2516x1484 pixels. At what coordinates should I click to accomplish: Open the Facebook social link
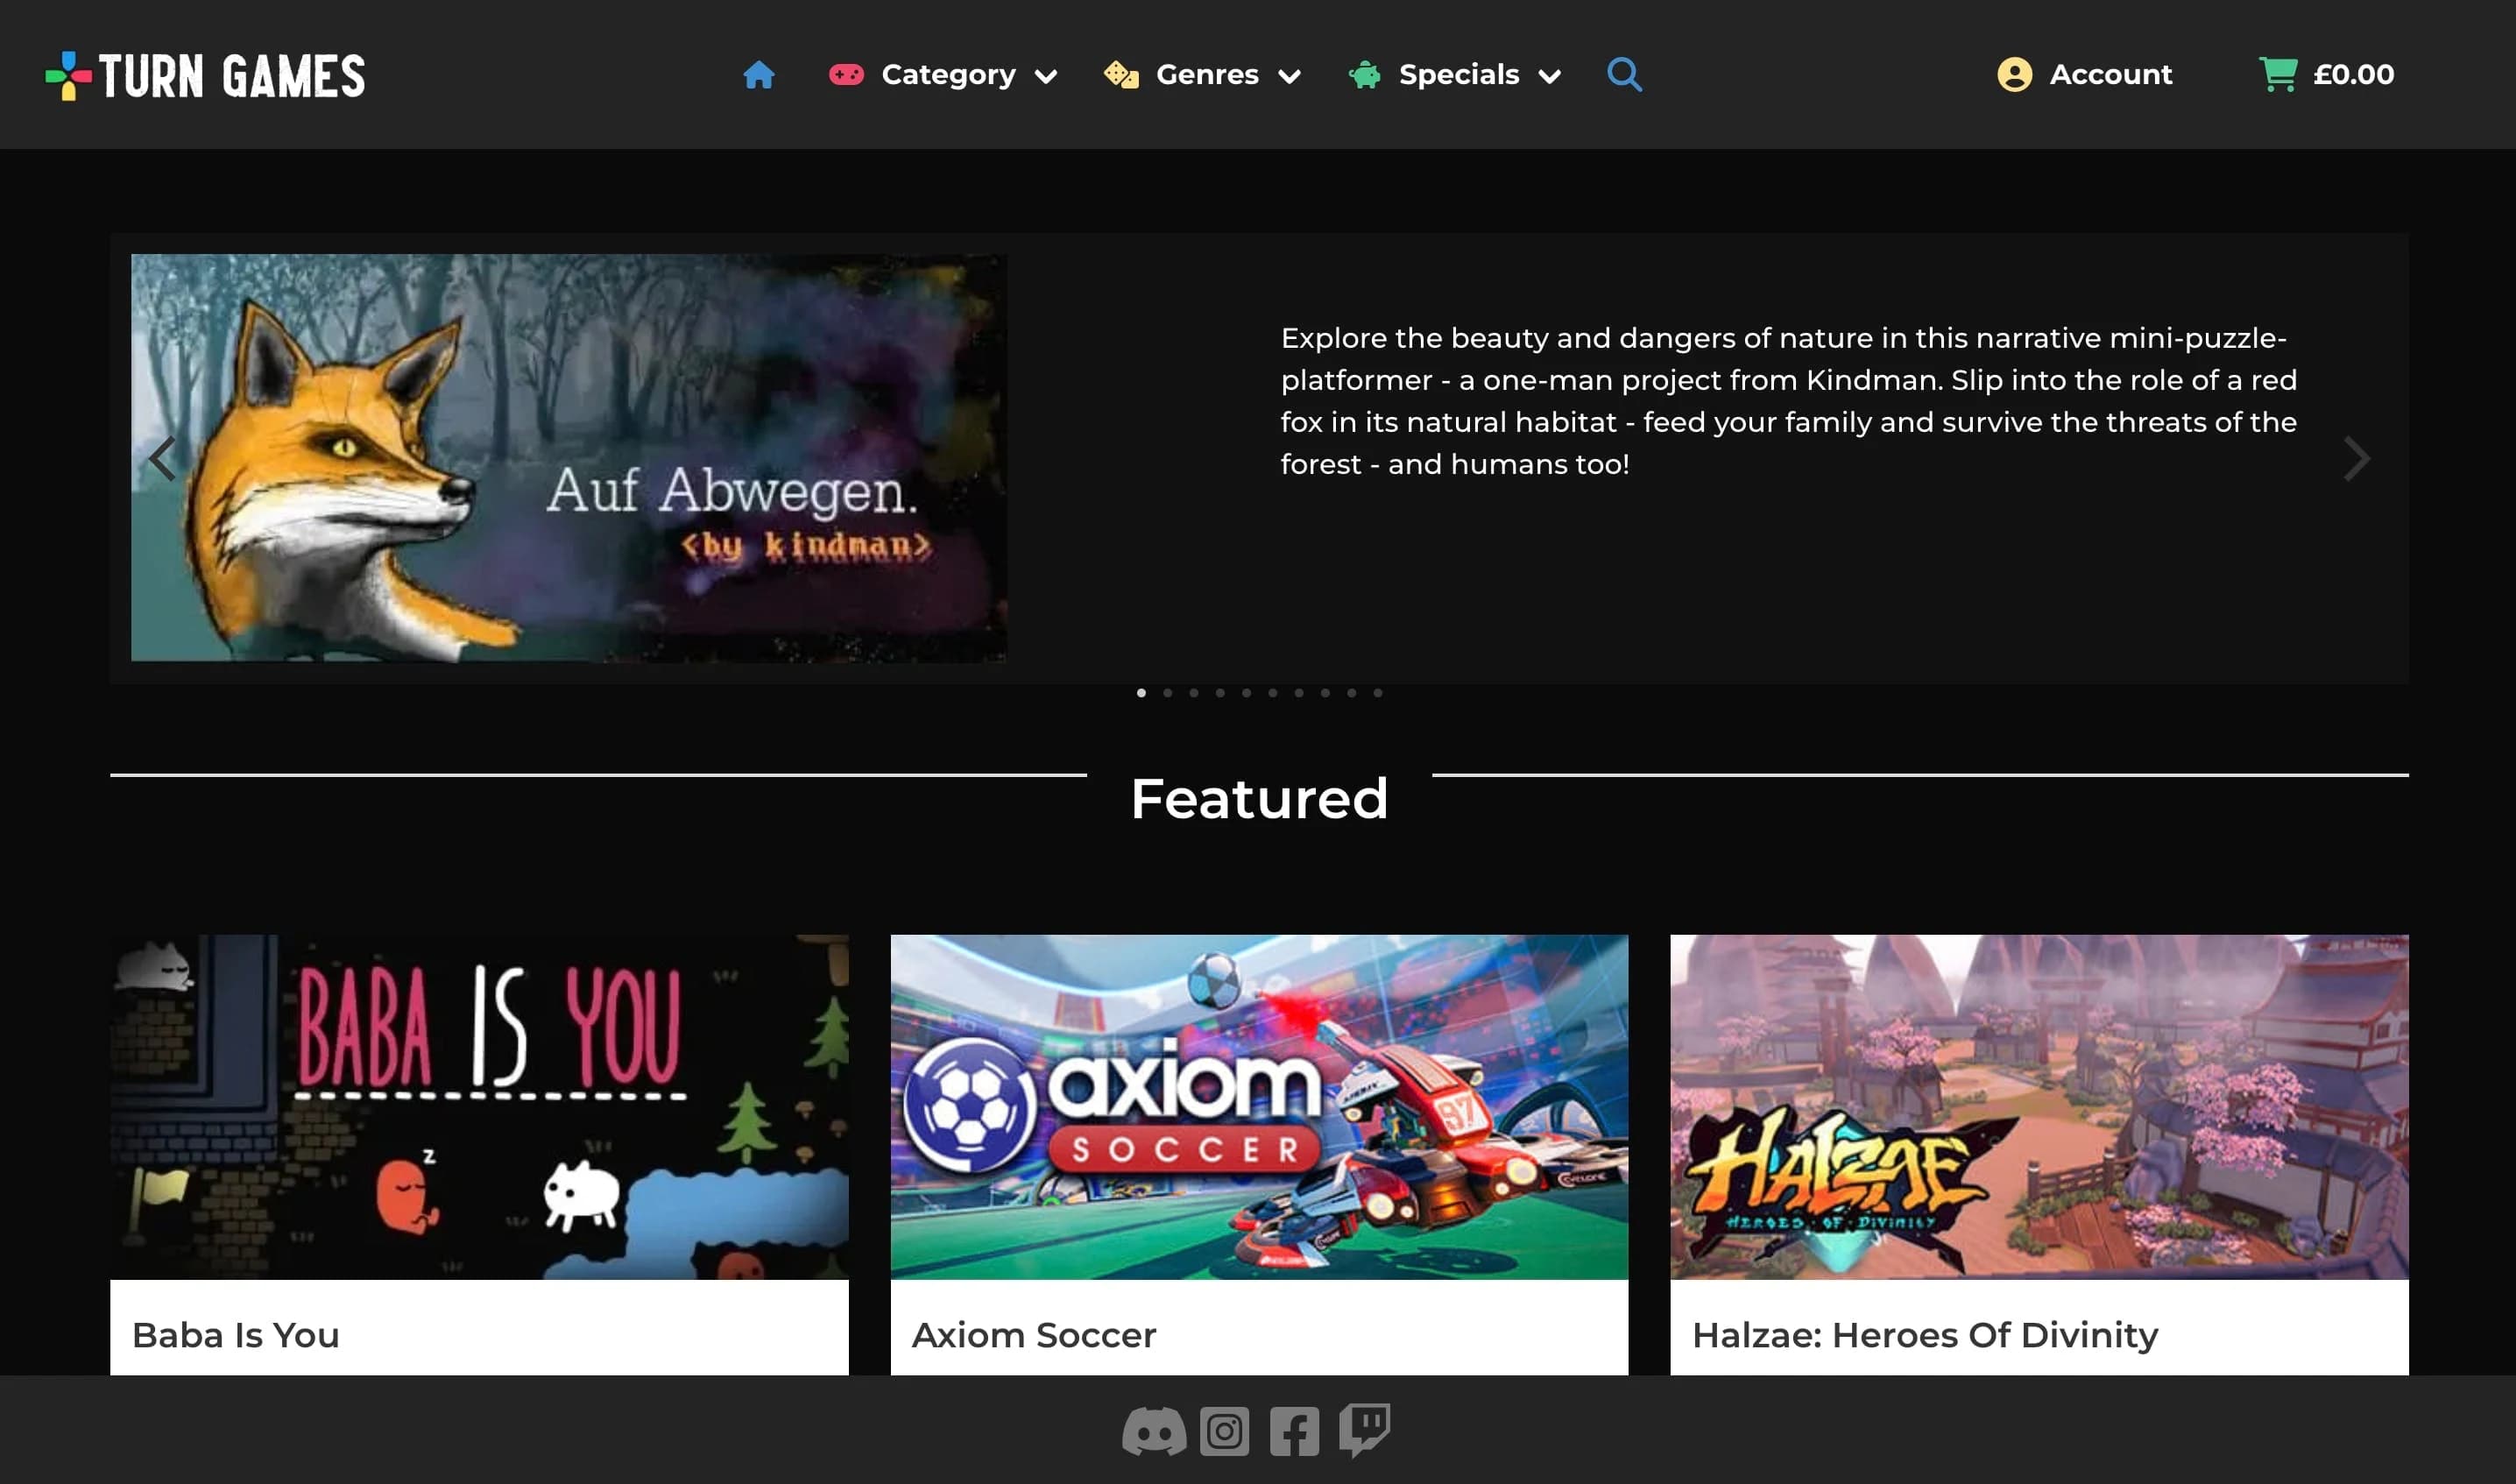[x=1294, y=1431]
